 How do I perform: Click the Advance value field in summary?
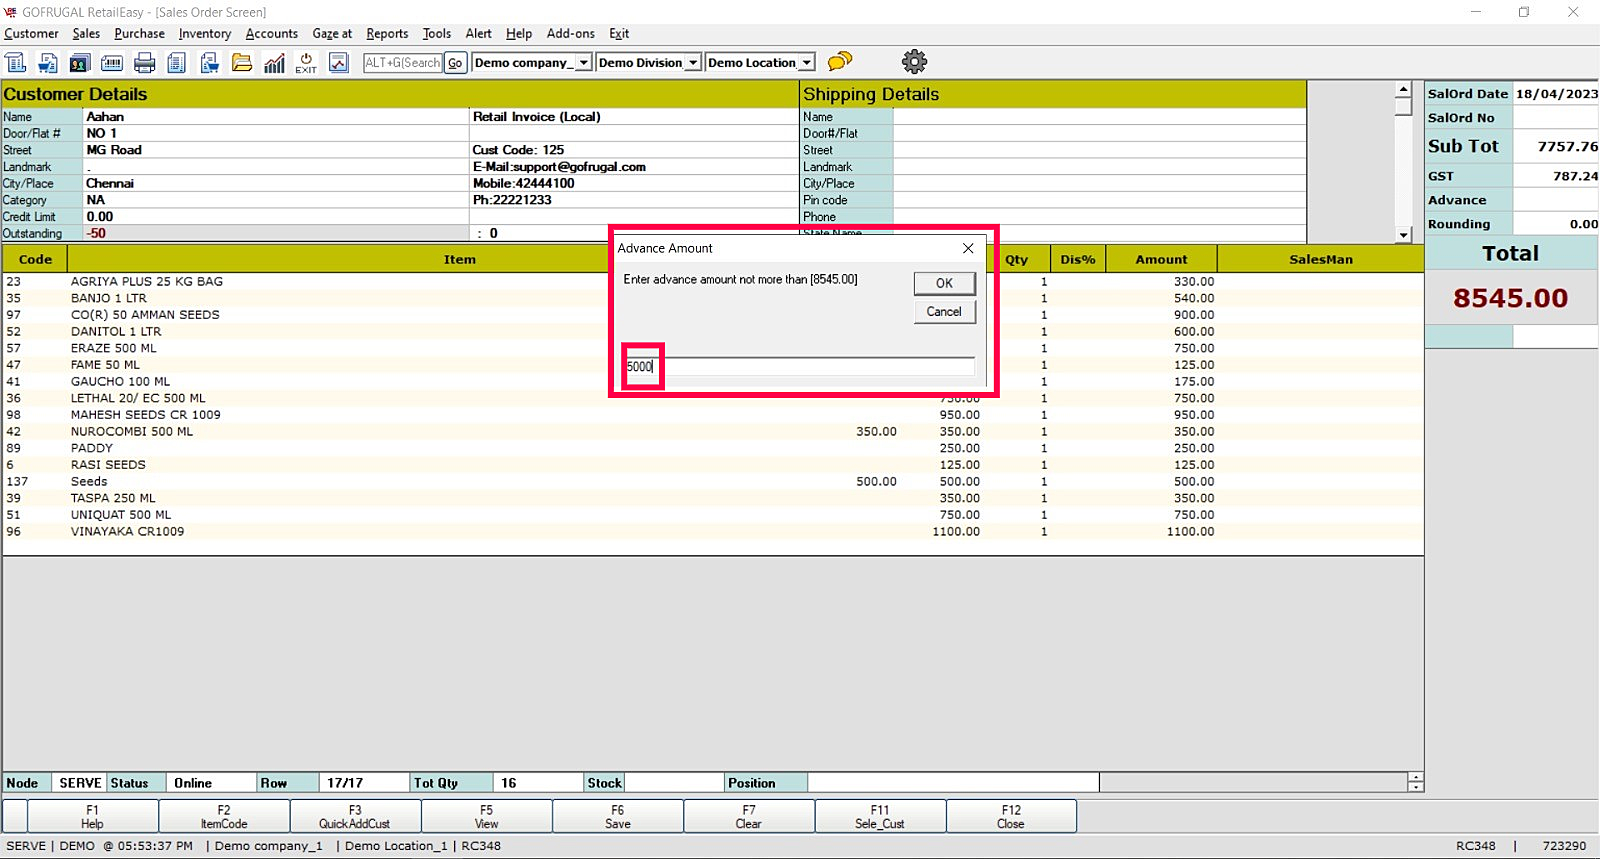[1556, 200]
